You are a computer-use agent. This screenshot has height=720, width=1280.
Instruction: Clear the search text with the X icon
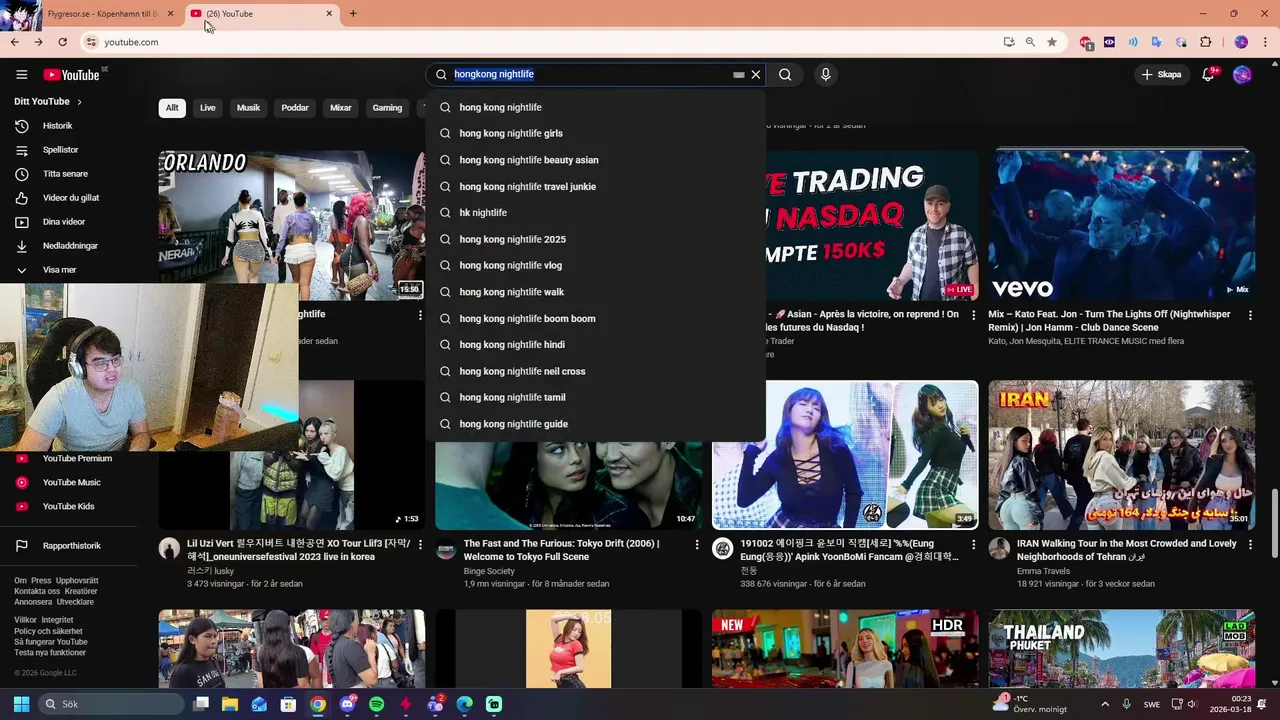(756, 74)
